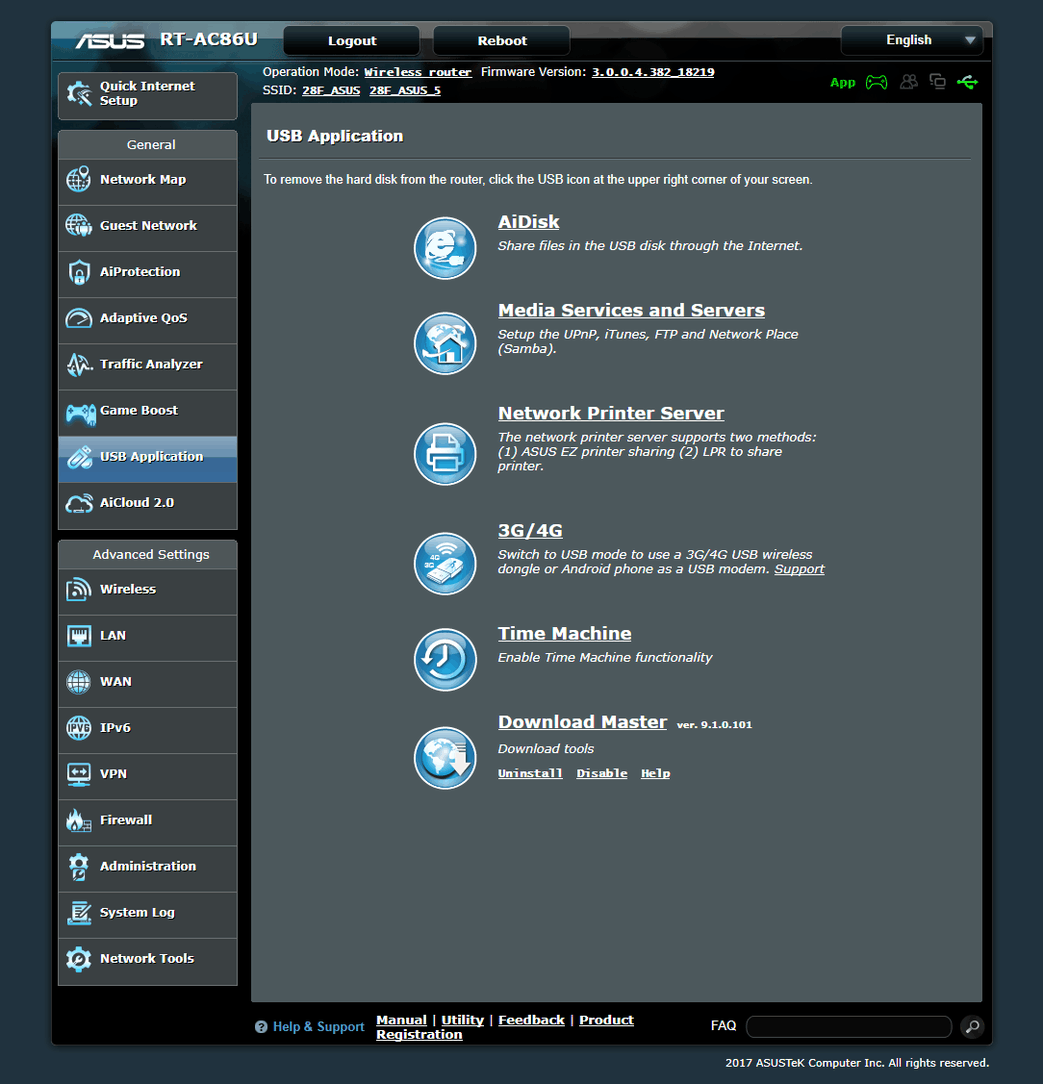Go to the WAN settings page
Screen dimensions: 1043x1084
click(x=147, y=684)
